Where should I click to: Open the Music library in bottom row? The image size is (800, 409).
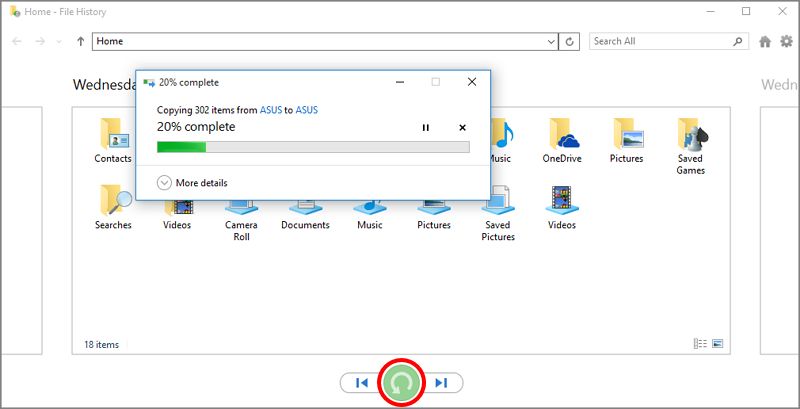369,215
